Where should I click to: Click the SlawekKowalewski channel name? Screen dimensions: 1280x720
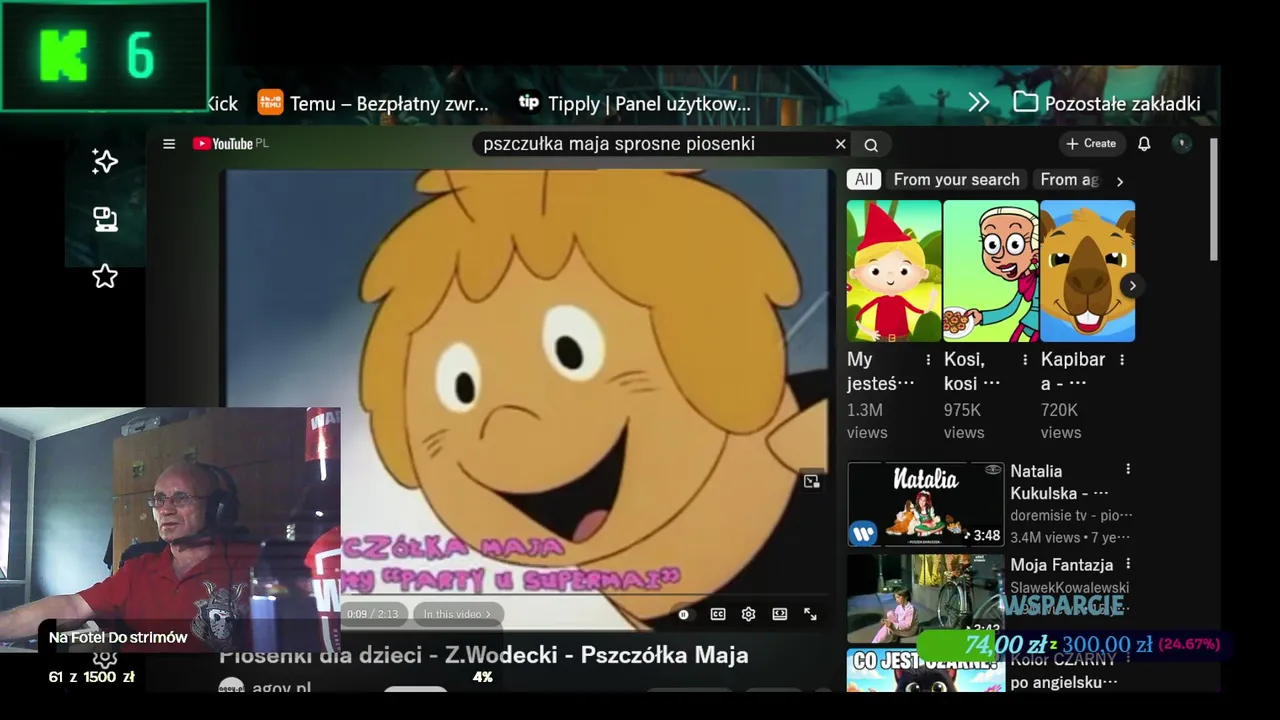click(x=1070, y=588)
